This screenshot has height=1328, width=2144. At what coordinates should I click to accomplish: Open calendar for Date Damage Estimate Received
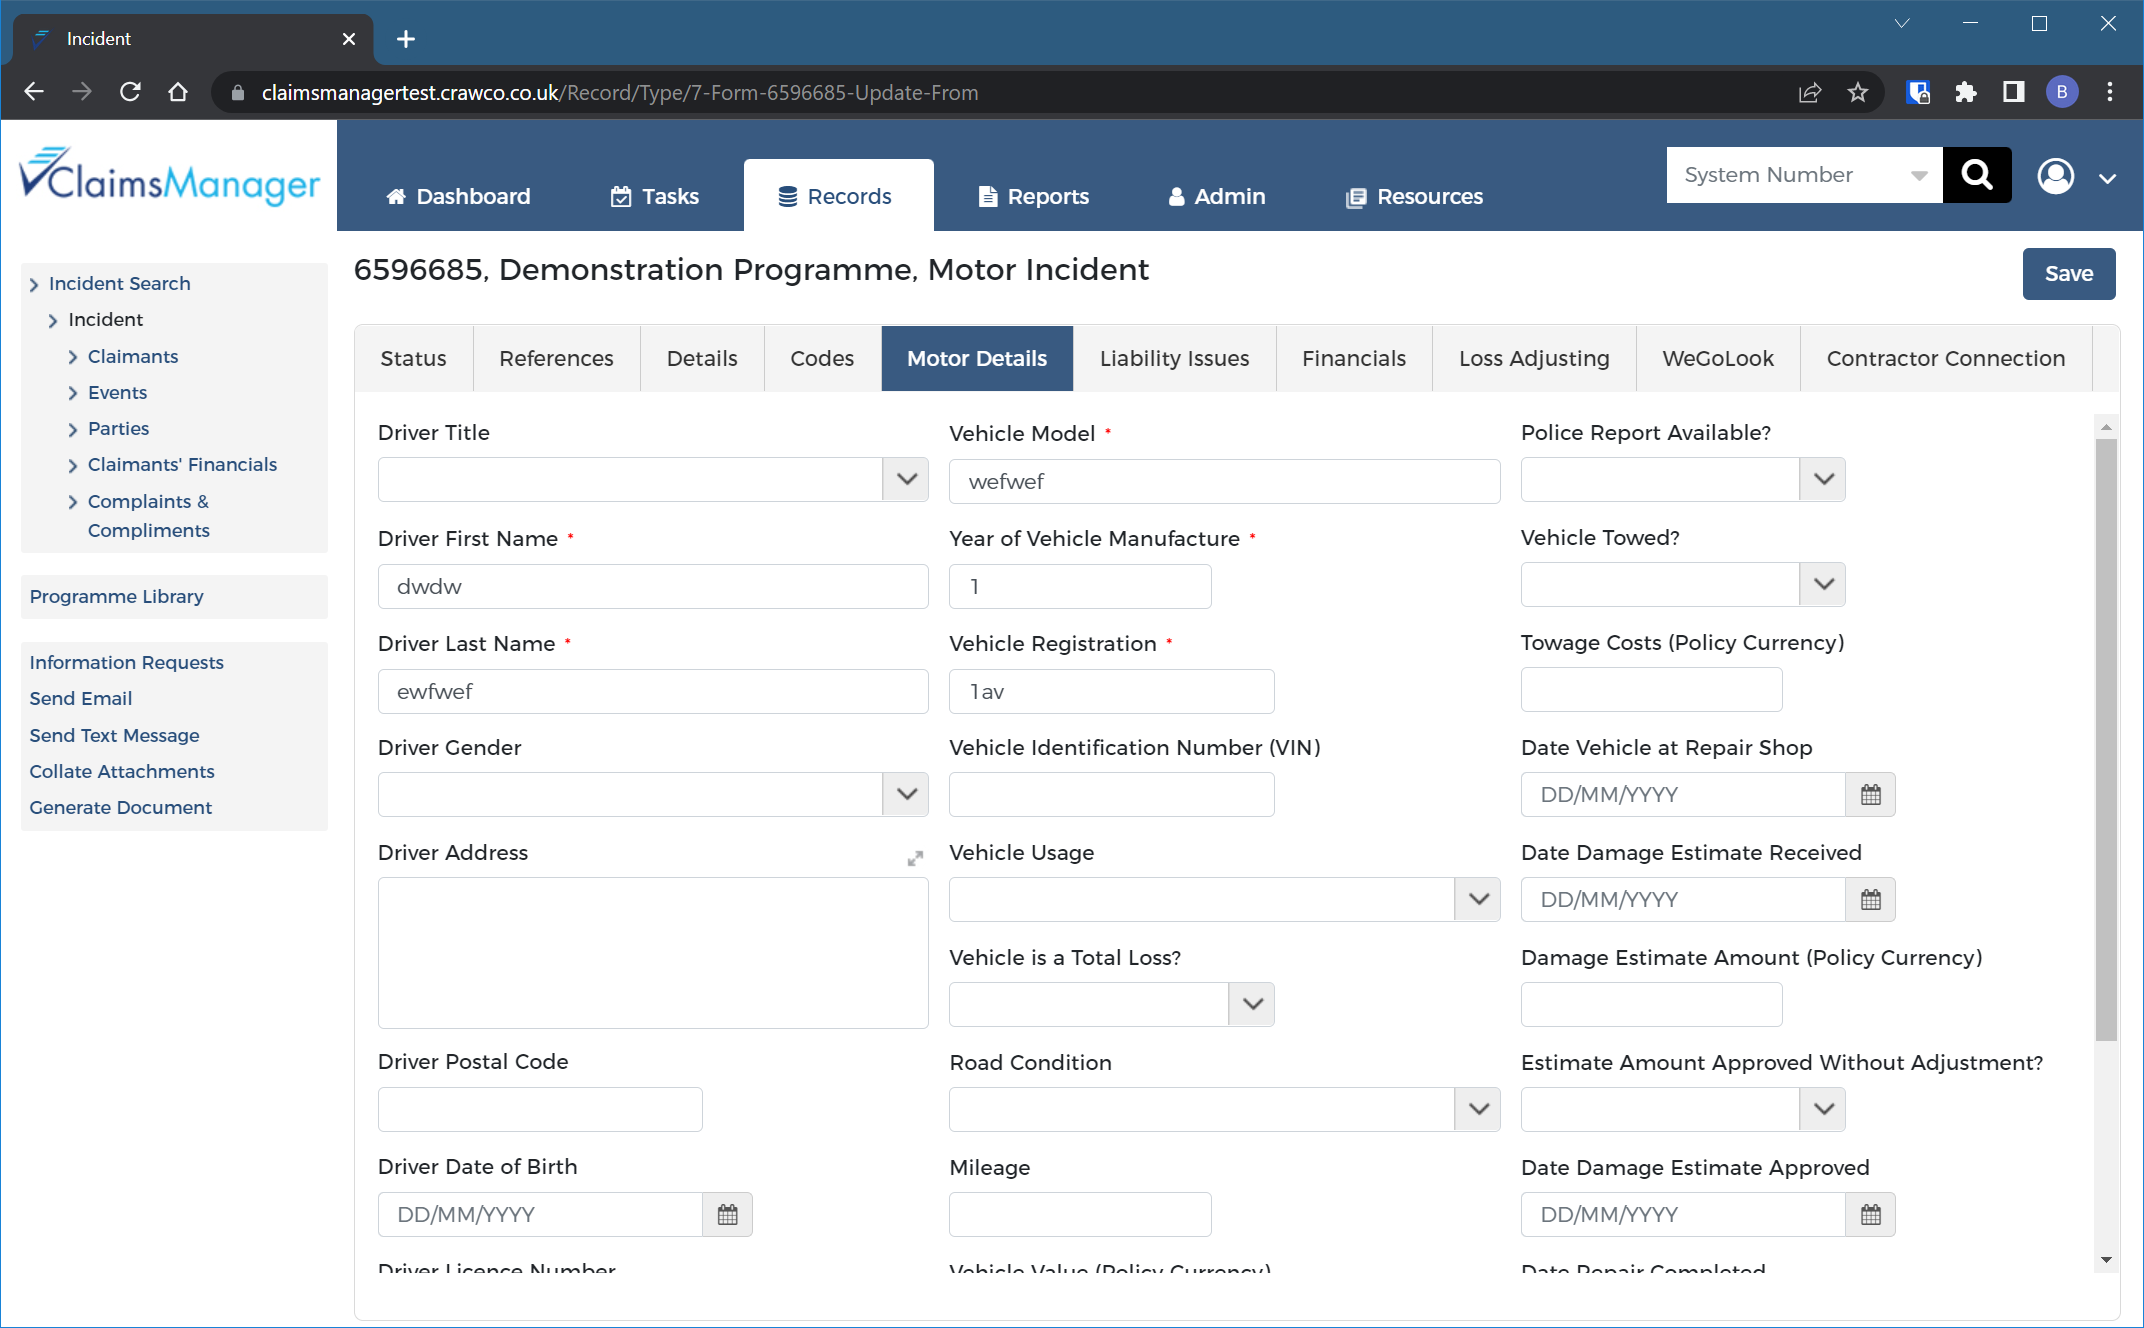1870,900
